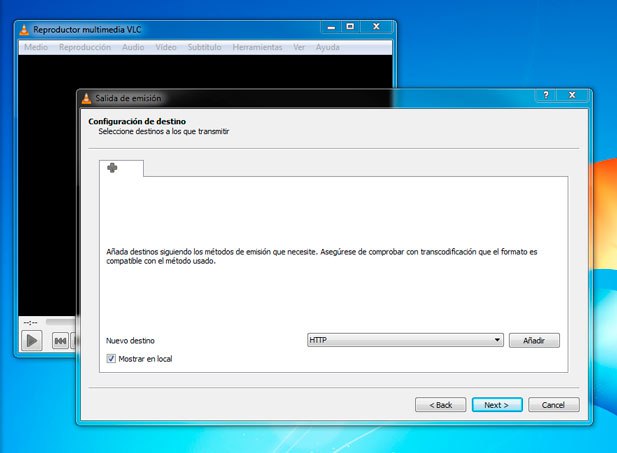Click the Cancel button
Viewport: 617px width, 453px height.
click(x=553, y=405)
